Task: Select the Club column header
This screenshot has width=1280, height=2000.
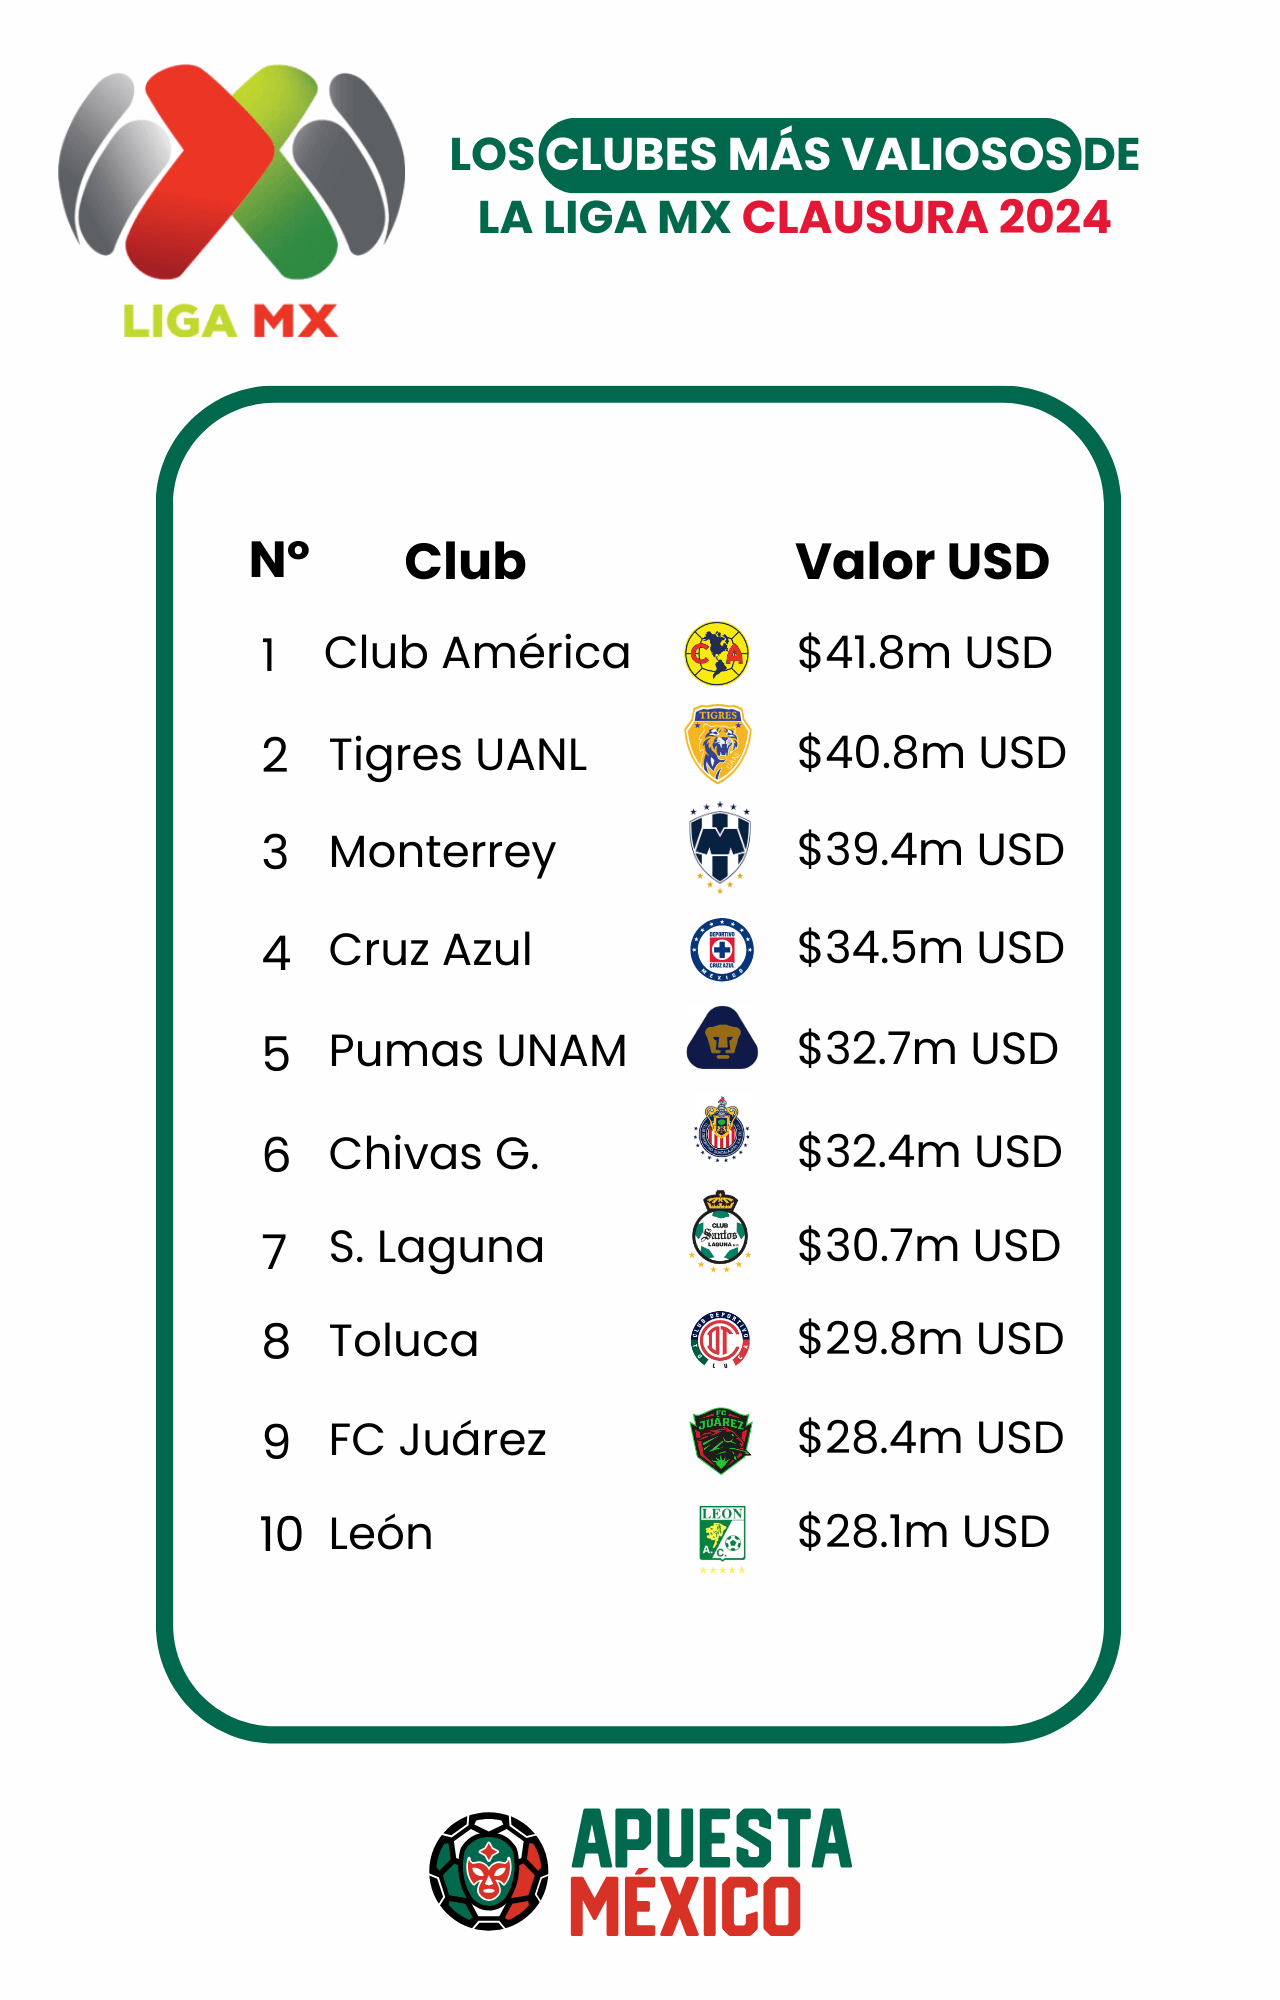Action: (x=465, y=561)
